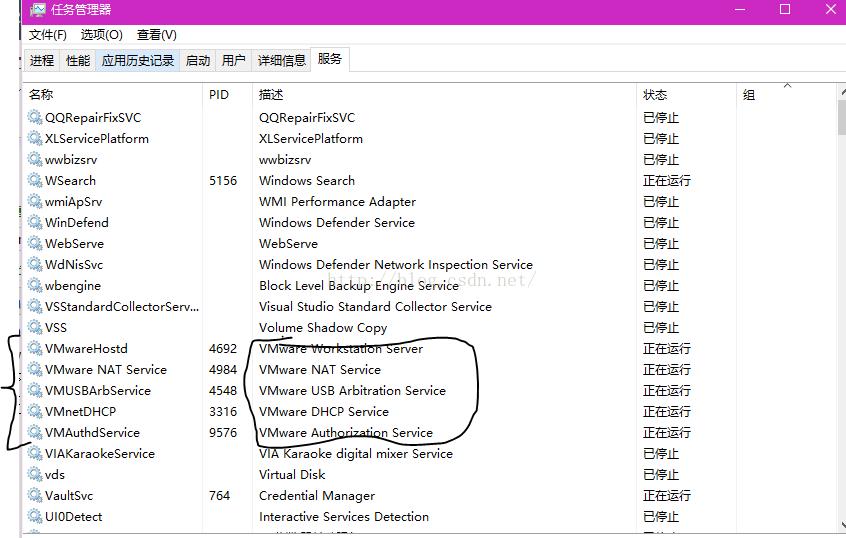Select the VMnetDHCP service name

coord(80,412)
